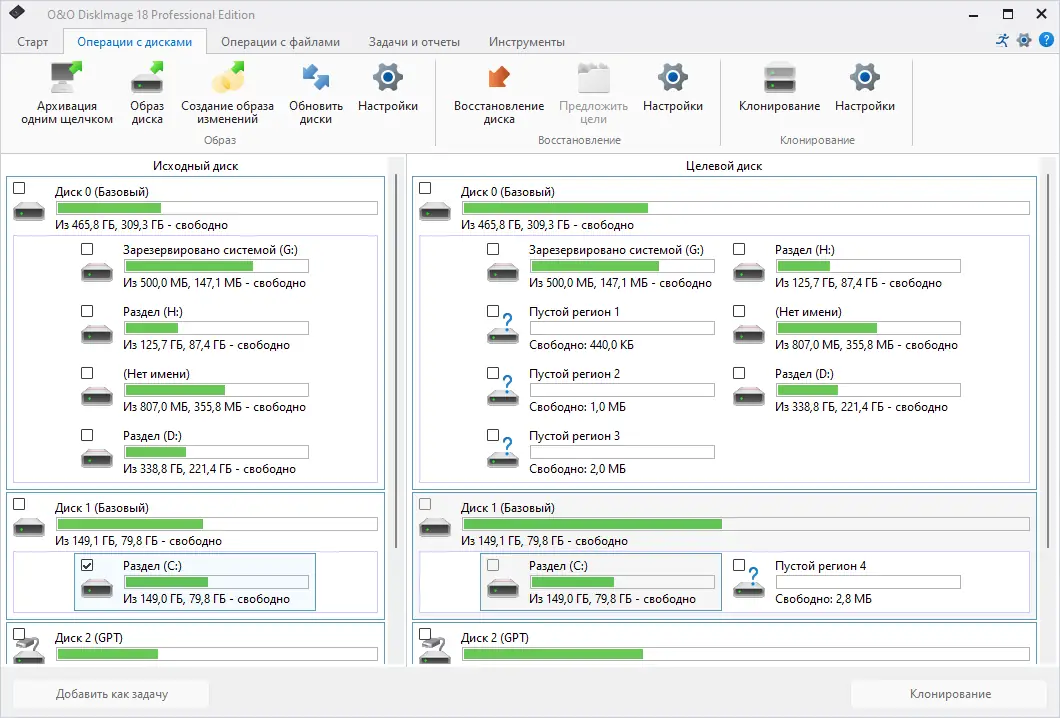Uncheck source Раздел (C:) checkbox
This screenshot has width=1060, height=718.
coord(87,565)
